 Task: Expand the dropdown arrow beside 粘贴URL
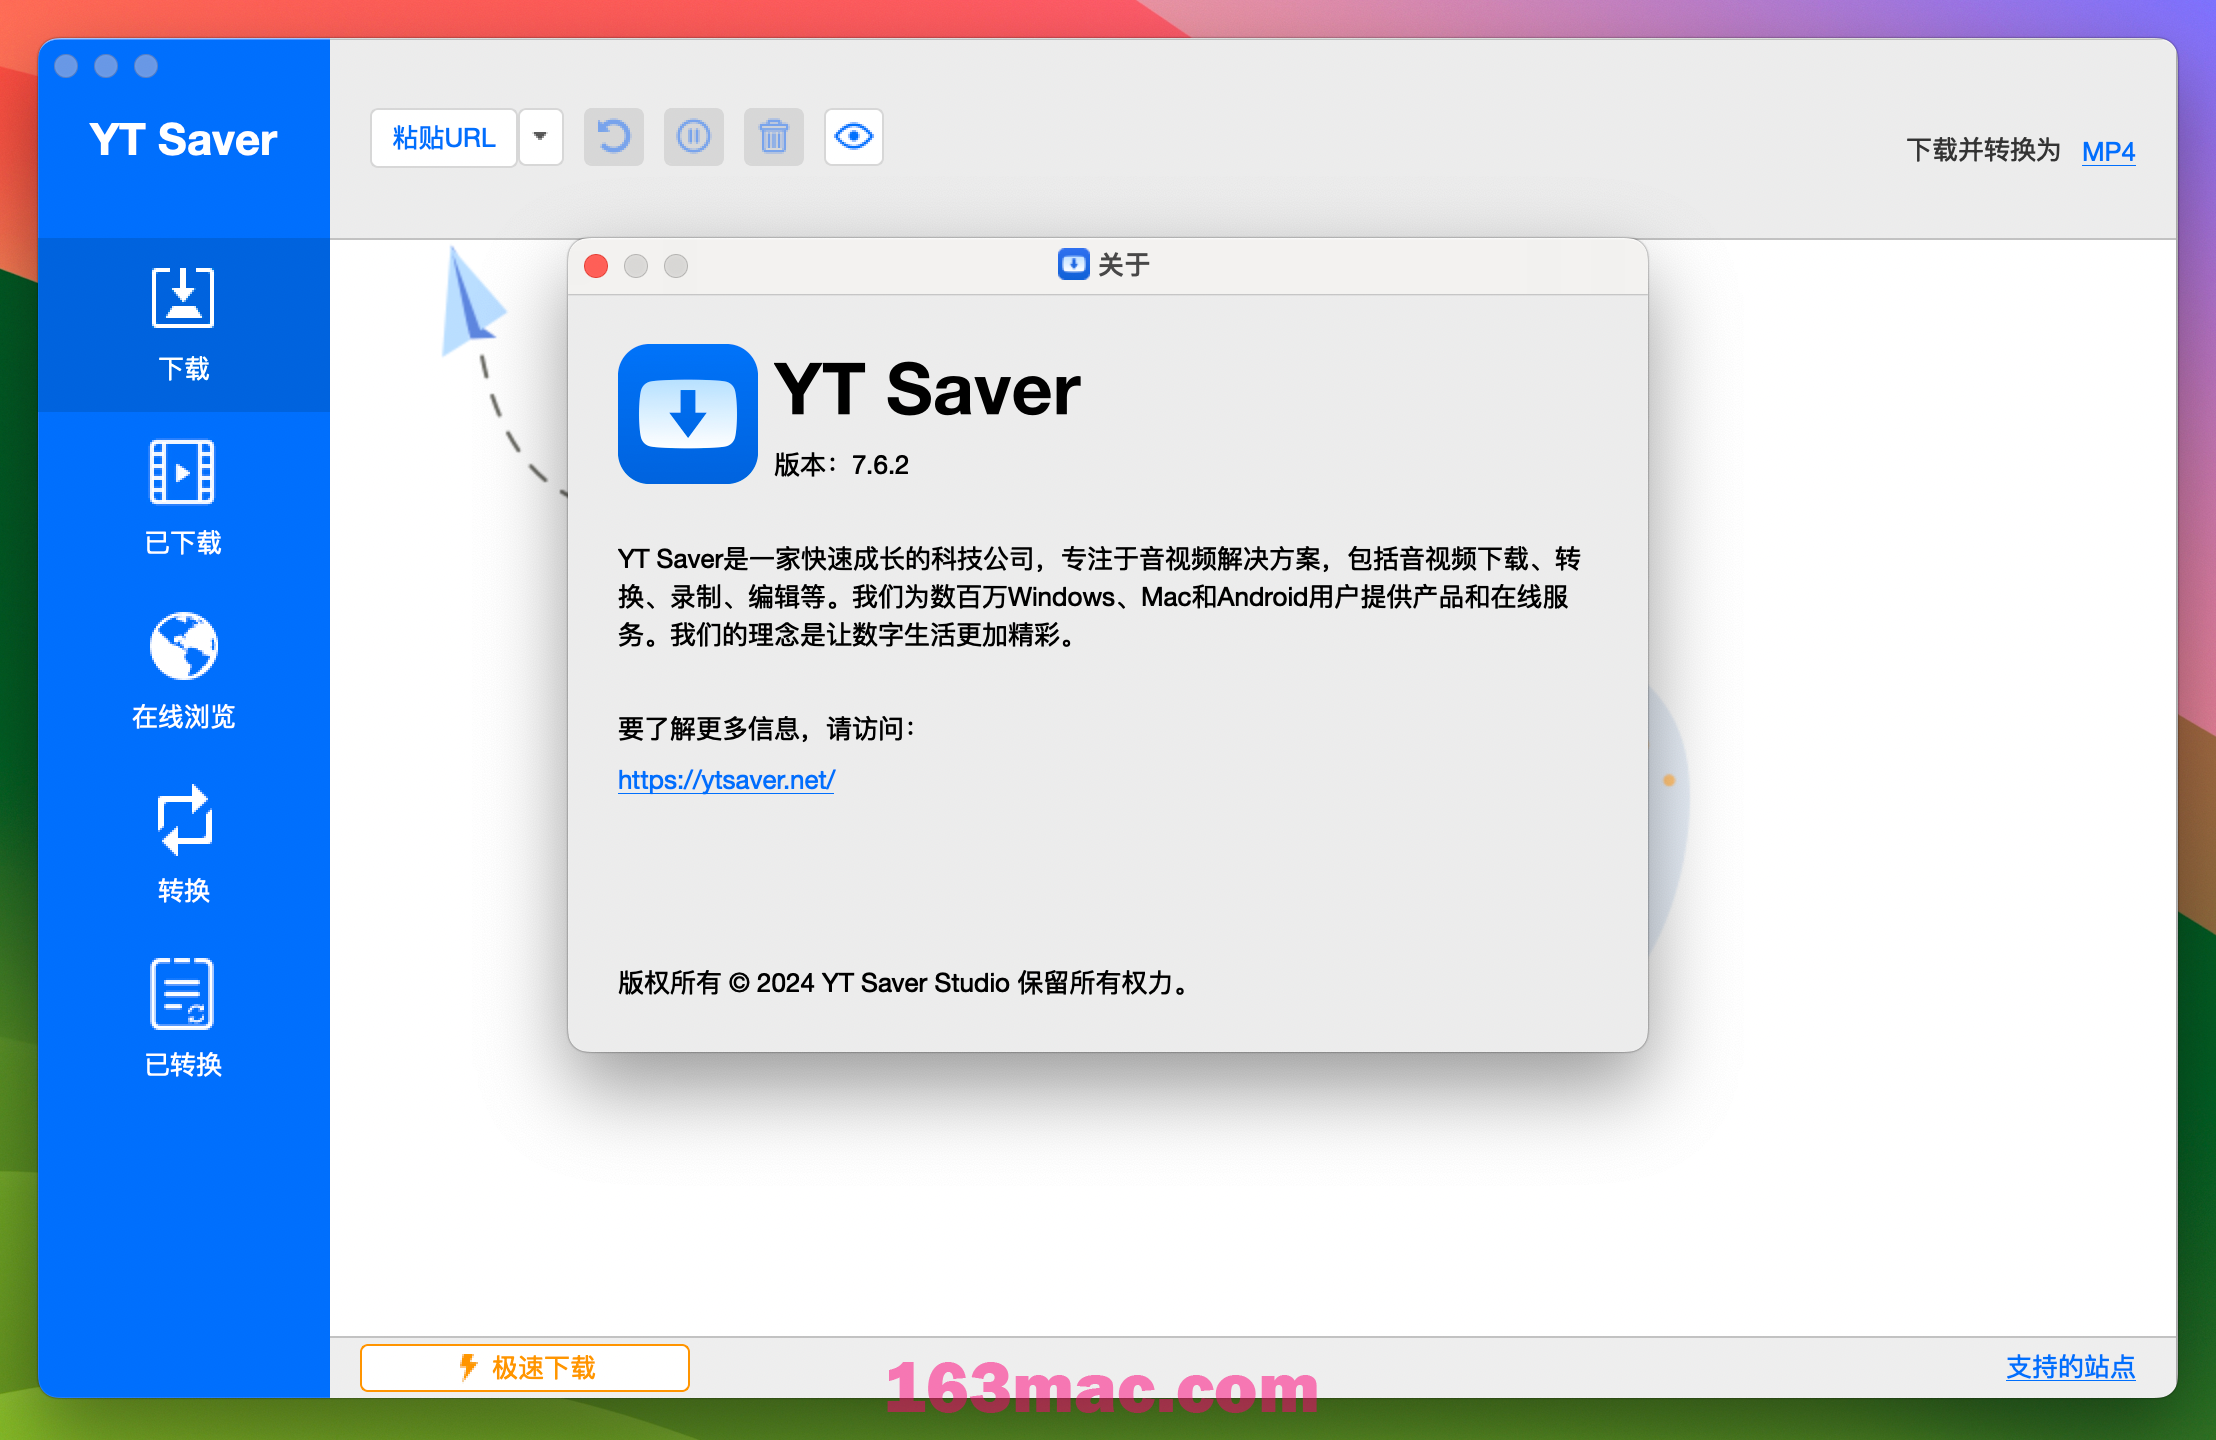click(x=541, y=138)
